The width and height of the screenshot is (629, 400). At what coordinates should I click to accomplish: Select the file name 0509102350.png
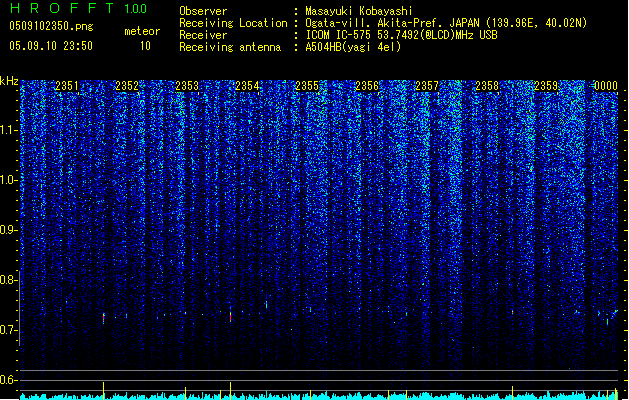51,27
